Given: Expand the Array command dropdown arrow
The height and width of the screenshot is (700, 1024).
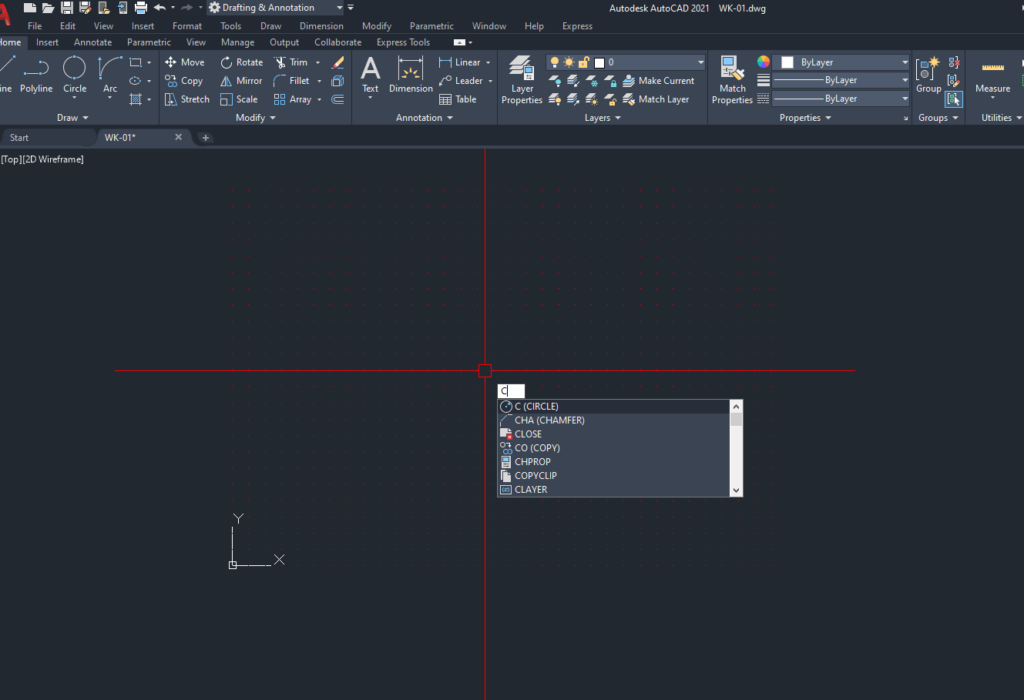Looking at the screenshot, I should (x=318, y=99).
